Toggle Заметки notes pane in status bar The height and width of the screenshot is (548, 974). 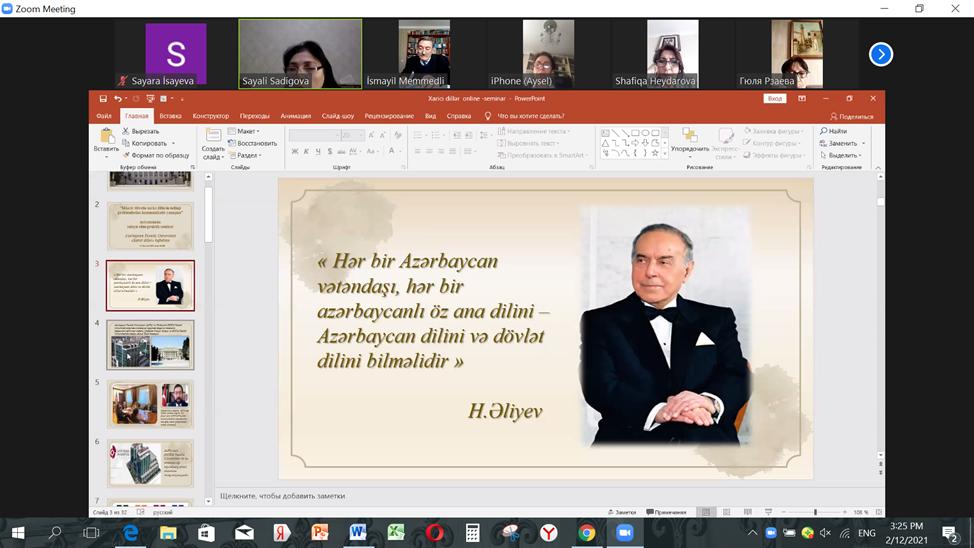pyautogui.click(x=622, y=512)
